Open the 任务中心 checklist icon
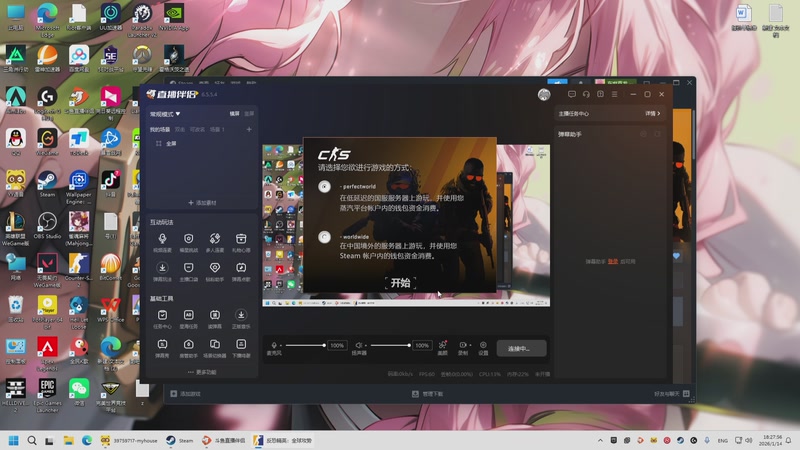 coord(162,315)
